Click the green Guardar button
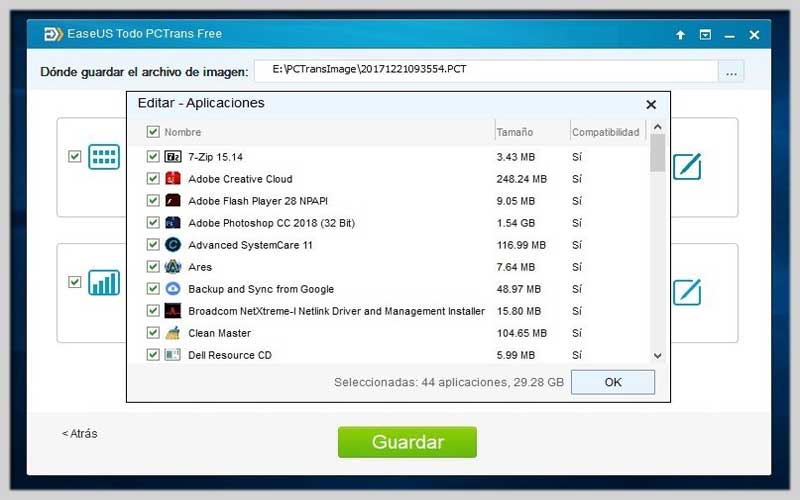This screenshot has width=800, height=500. (407, 442)
